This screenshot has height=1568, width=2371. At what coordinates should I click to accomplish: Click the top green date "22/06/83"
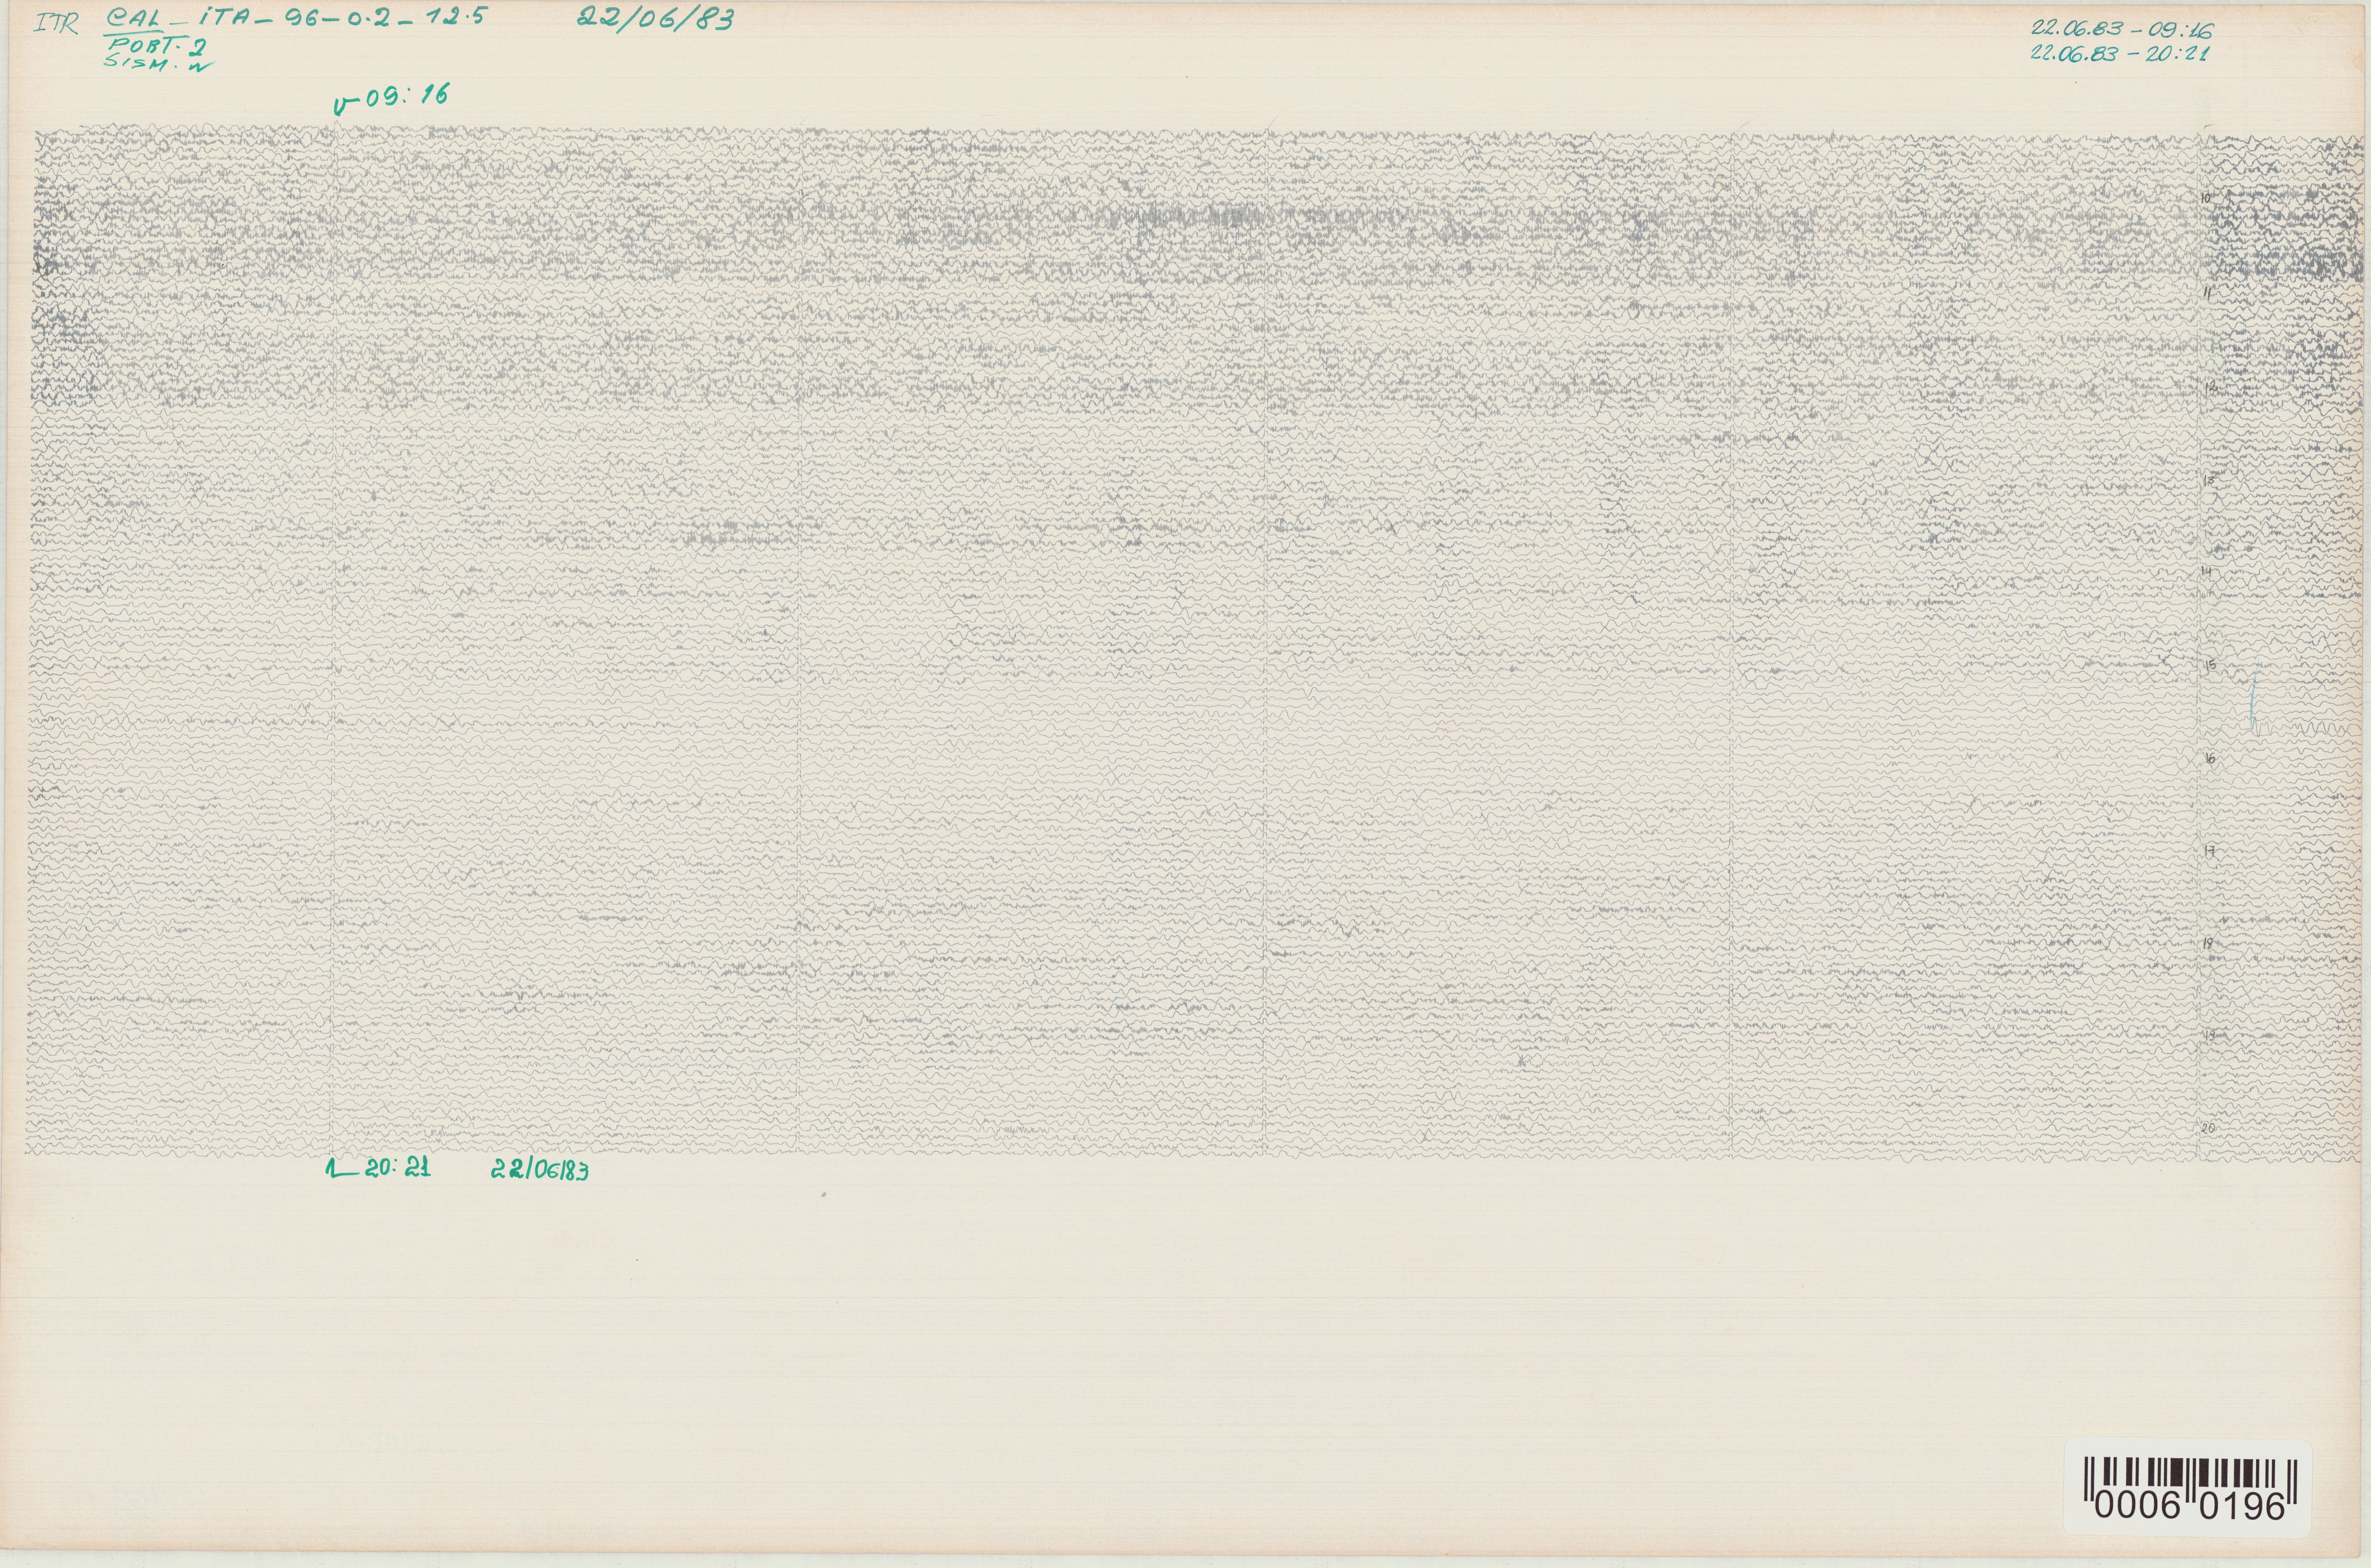coord(656,18)
